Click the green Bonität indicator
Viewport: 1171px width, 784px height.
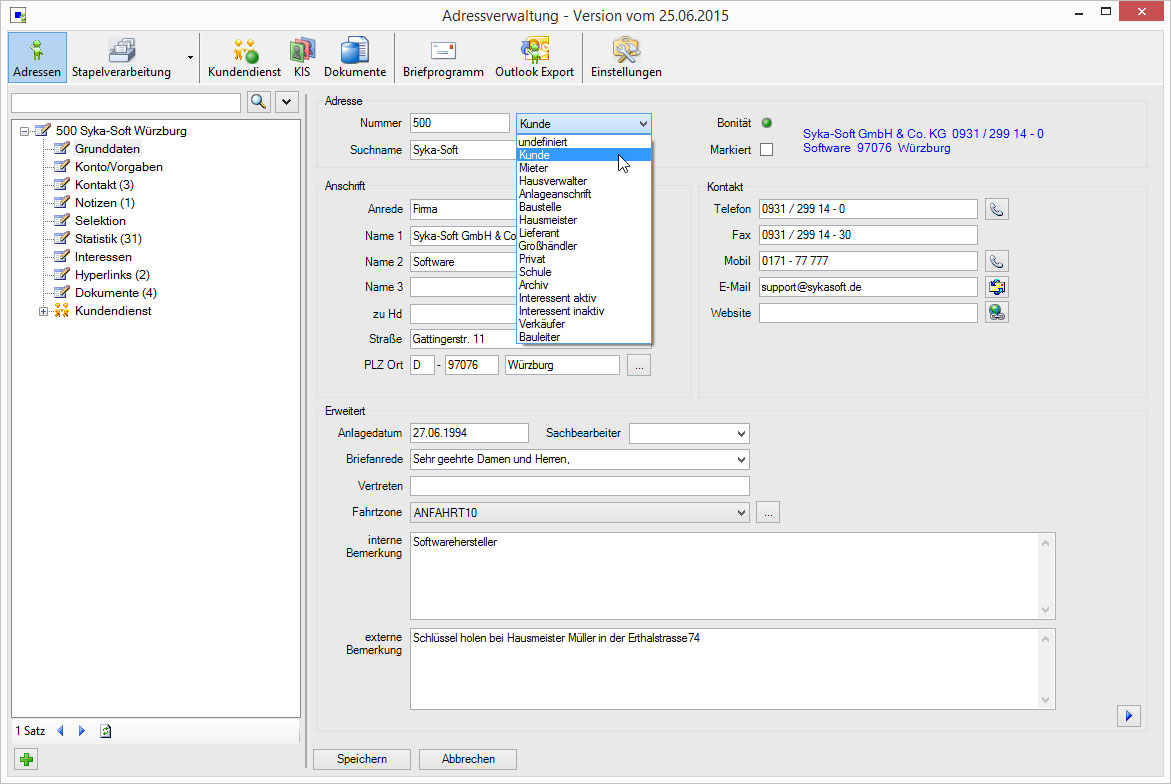tap(767, 123)
